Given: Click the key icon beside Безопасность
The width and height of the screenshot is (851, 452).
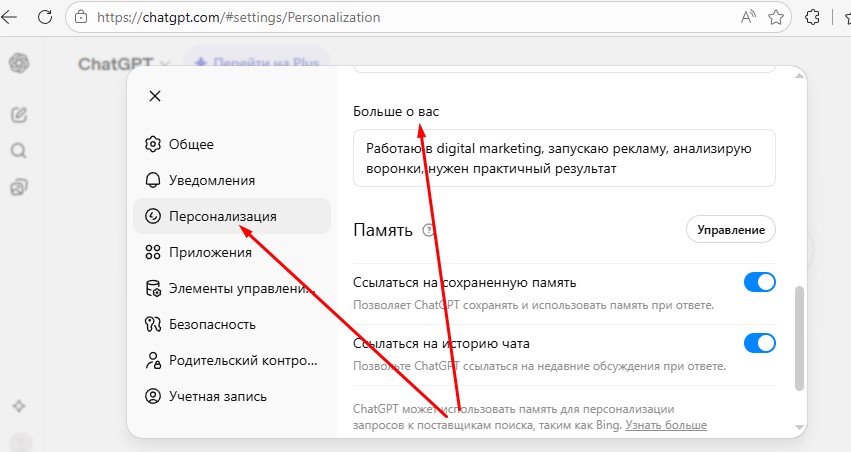Looking at the screenshot, I should [153, 324].
